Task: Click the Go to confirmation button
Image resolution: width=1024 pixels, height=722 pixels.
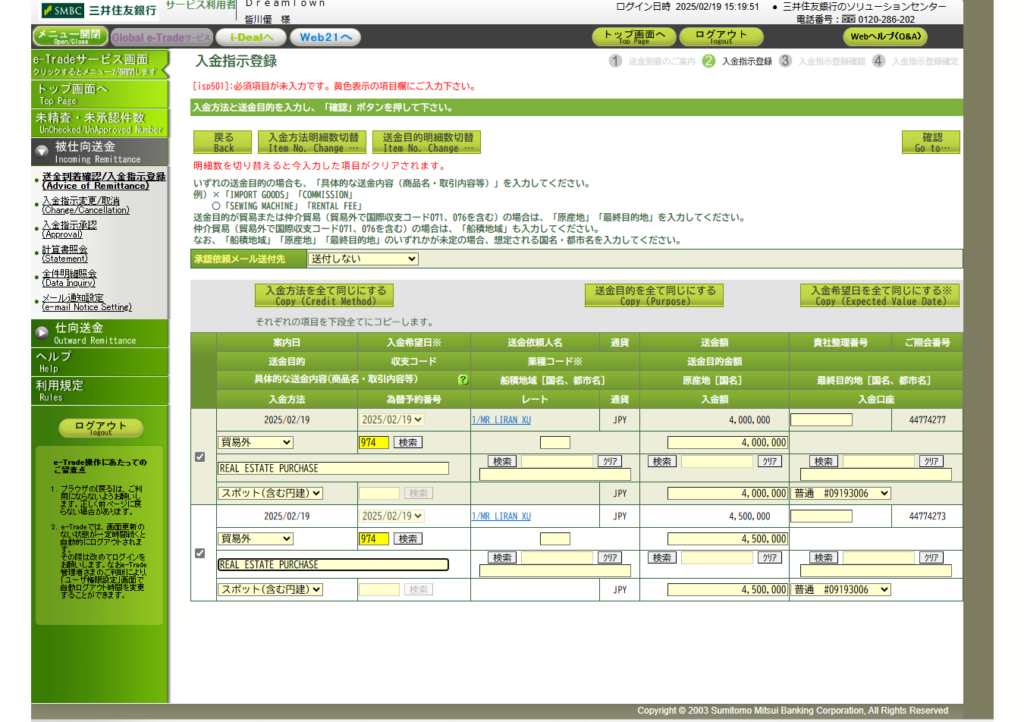Action: click(930, 142)
